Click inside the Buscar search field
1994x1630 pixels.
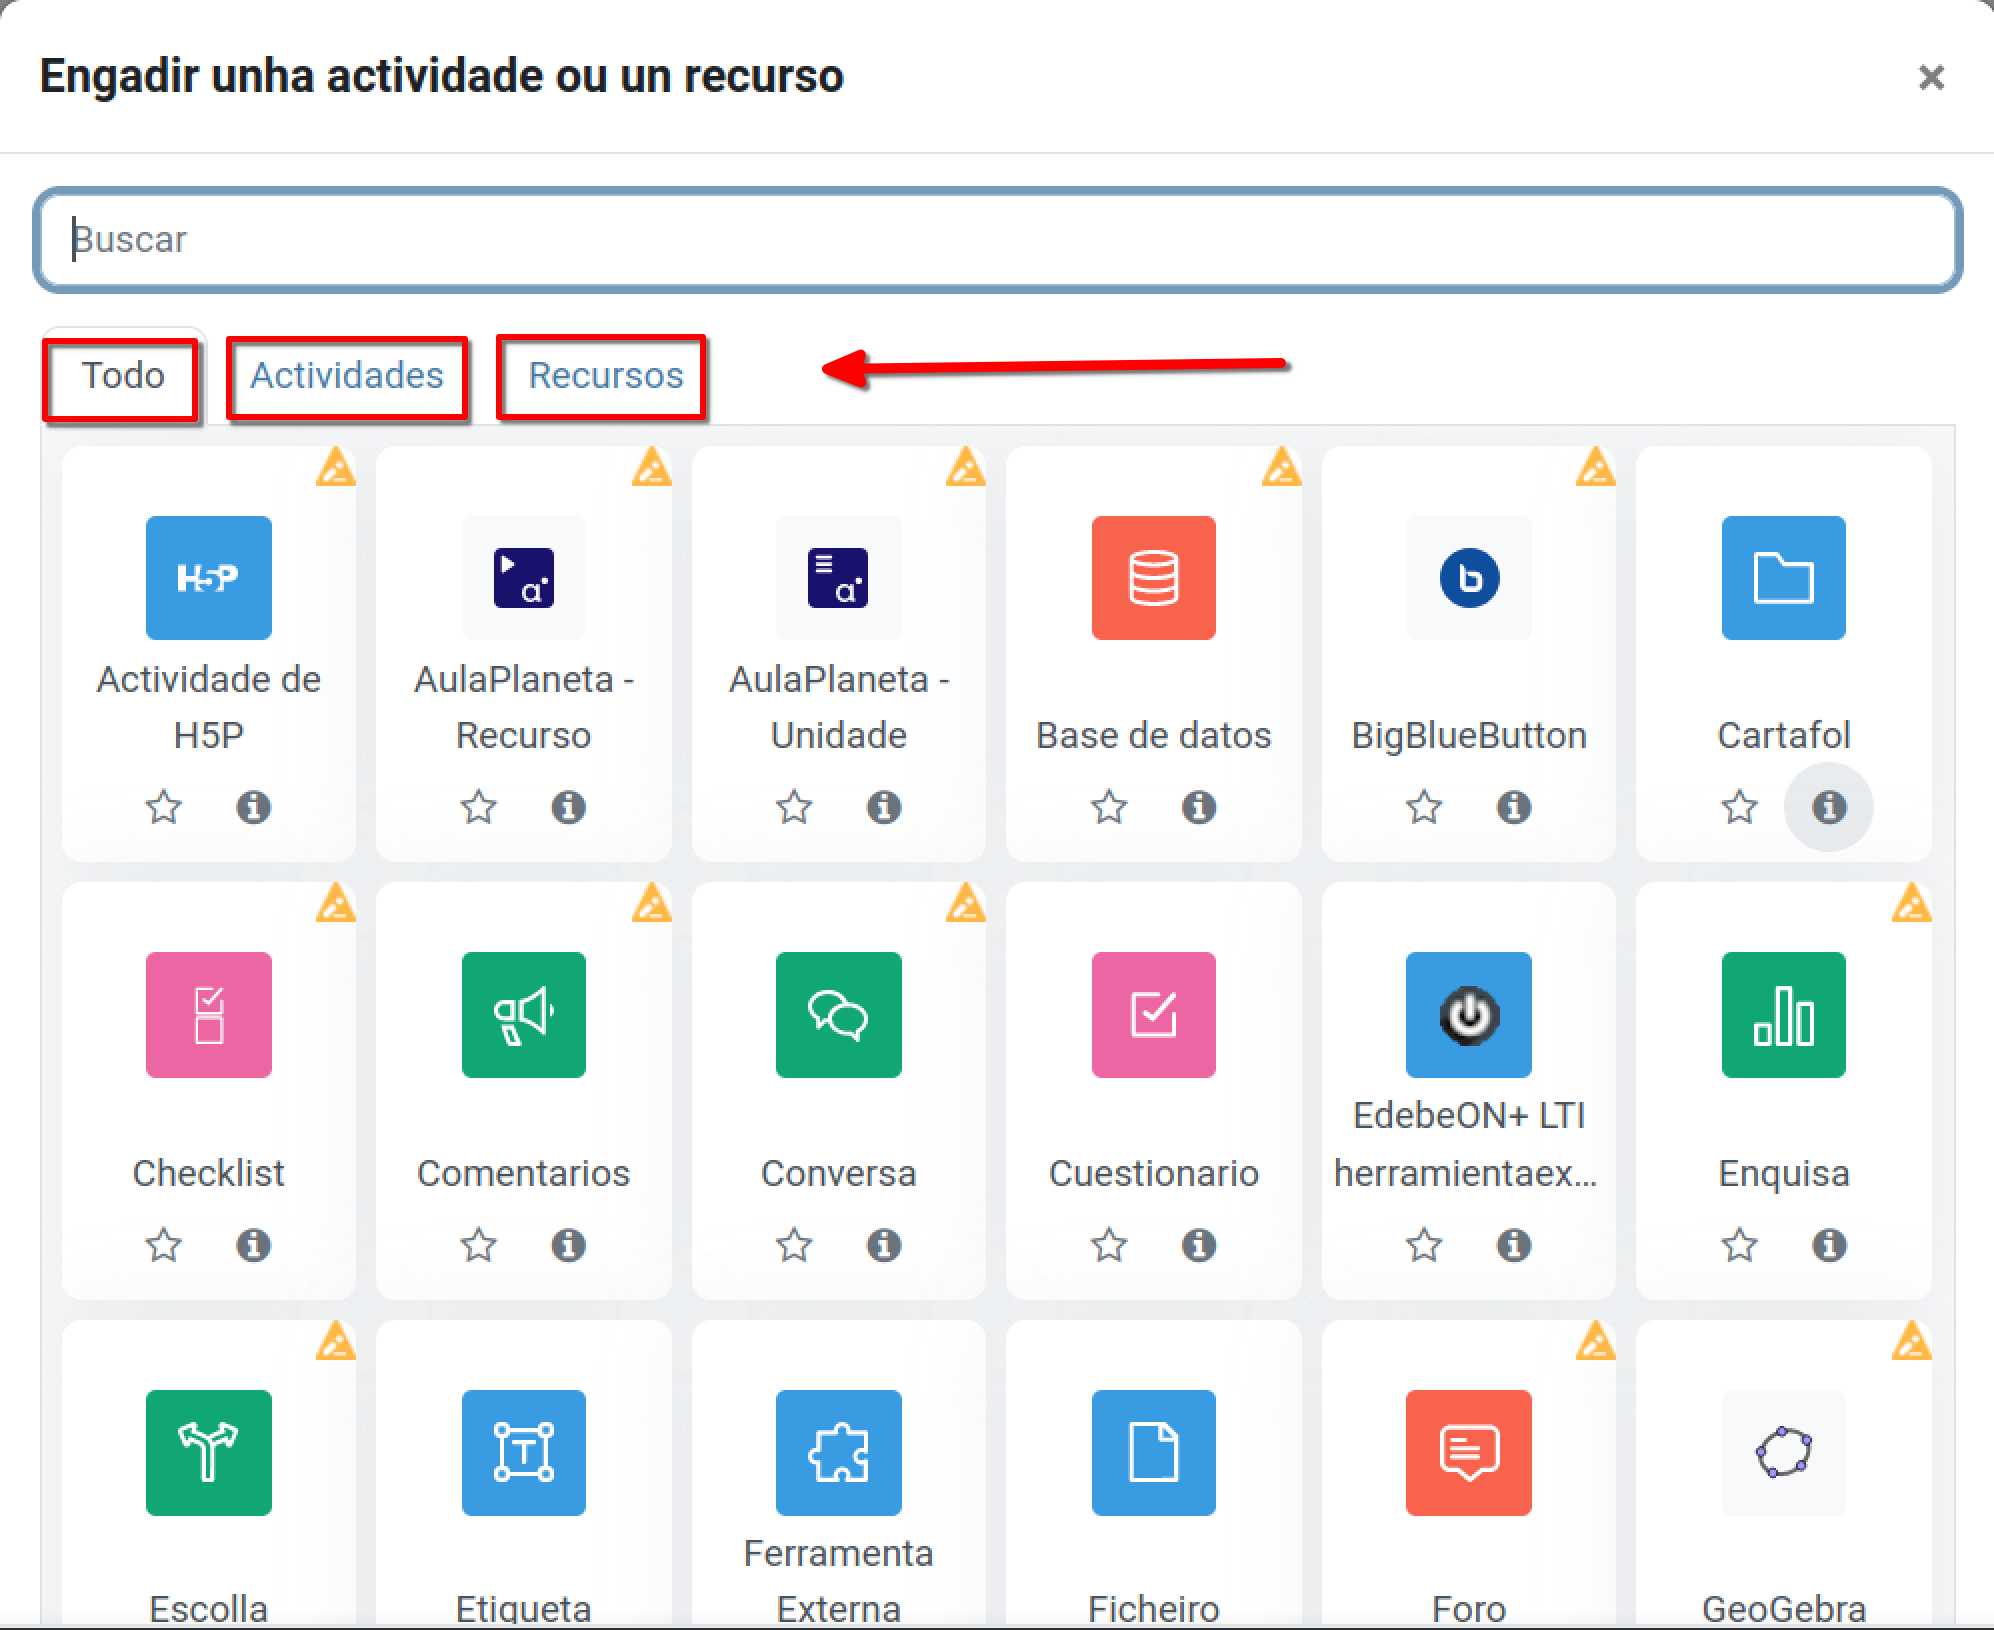coord(996,239)
